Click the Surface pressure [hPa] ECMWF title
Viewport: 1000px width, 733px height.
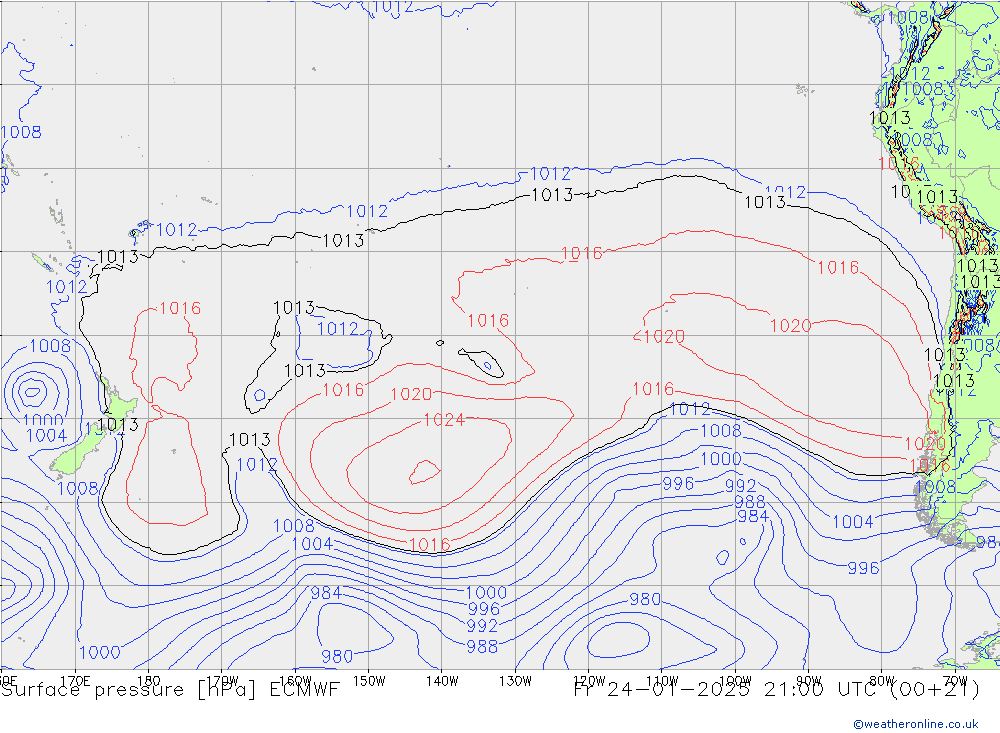170,690
